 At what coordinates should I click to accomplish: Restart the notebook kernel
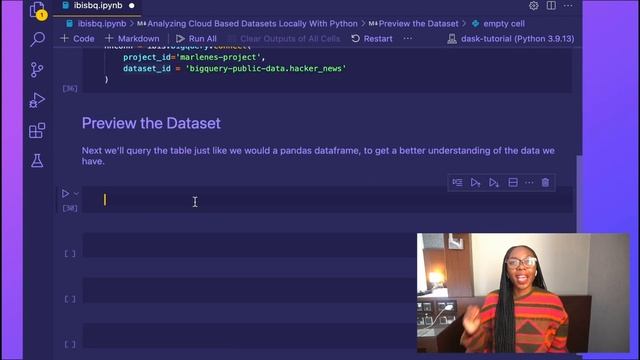[372, 39]
